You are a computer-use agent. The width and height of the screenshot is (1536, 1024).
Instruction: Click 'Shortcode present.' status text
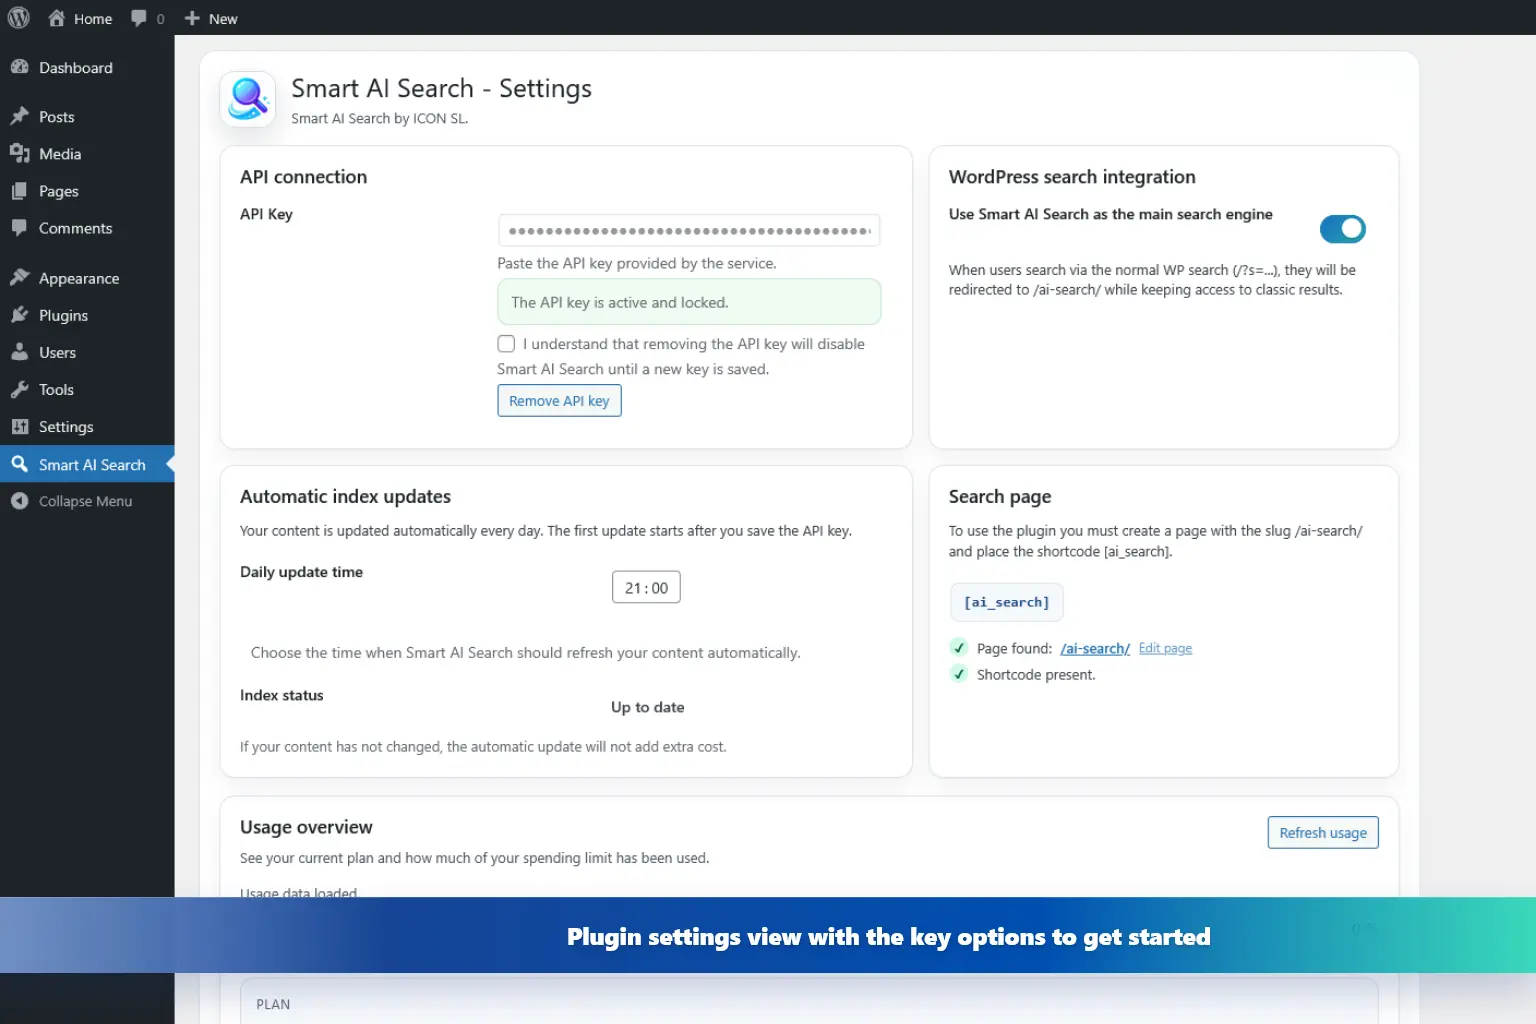coord(1036,675)
